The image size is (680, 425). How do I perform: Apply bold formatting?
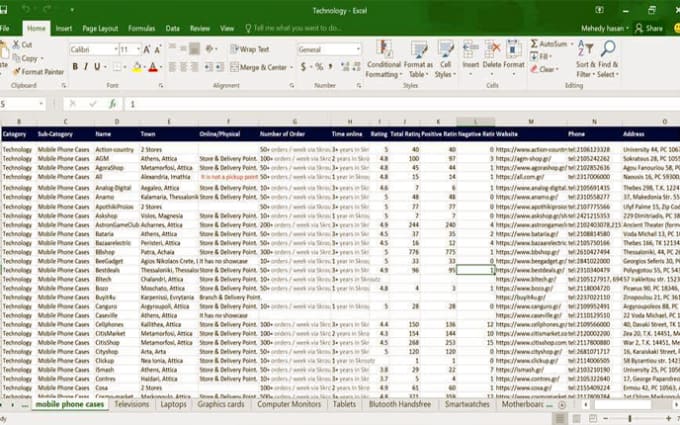[75, 67]
